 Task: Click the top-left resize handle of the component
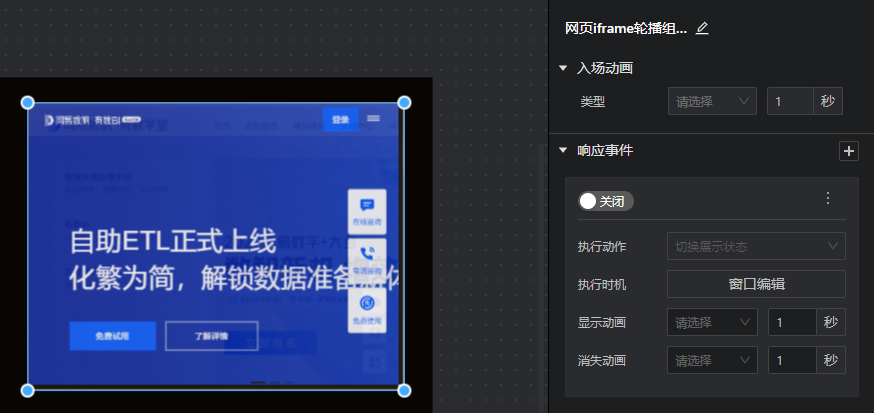pos(28,103)
